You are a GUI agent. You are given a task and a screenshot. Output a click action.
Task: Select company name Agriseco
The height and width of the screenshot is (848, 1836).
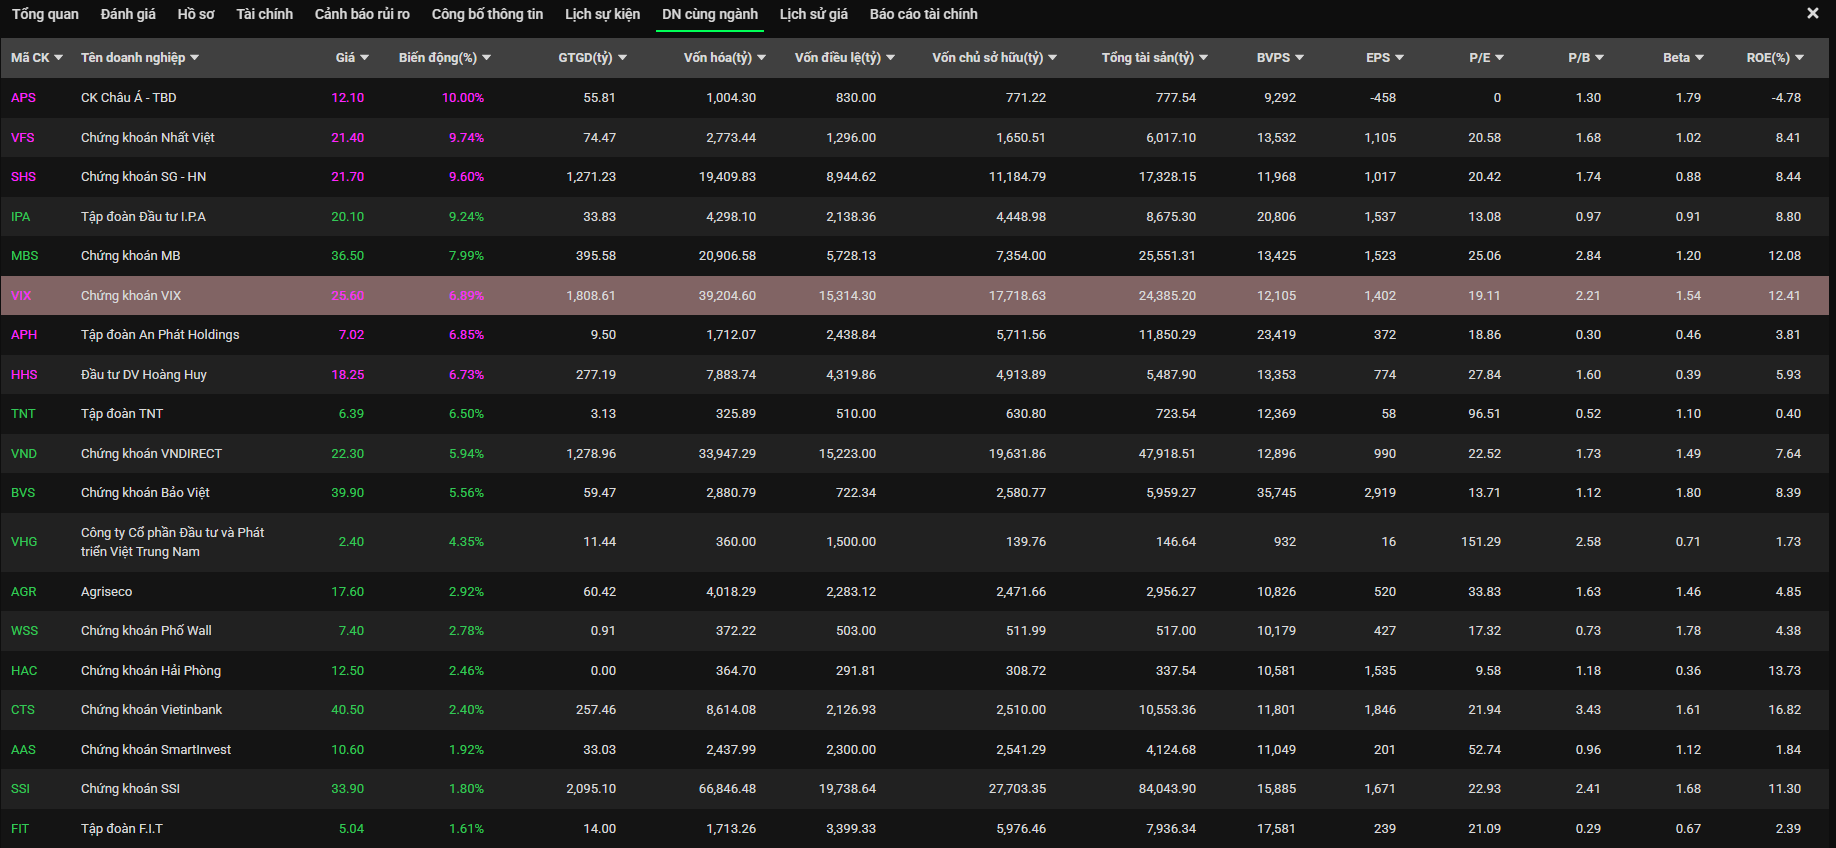coord(106,592)
